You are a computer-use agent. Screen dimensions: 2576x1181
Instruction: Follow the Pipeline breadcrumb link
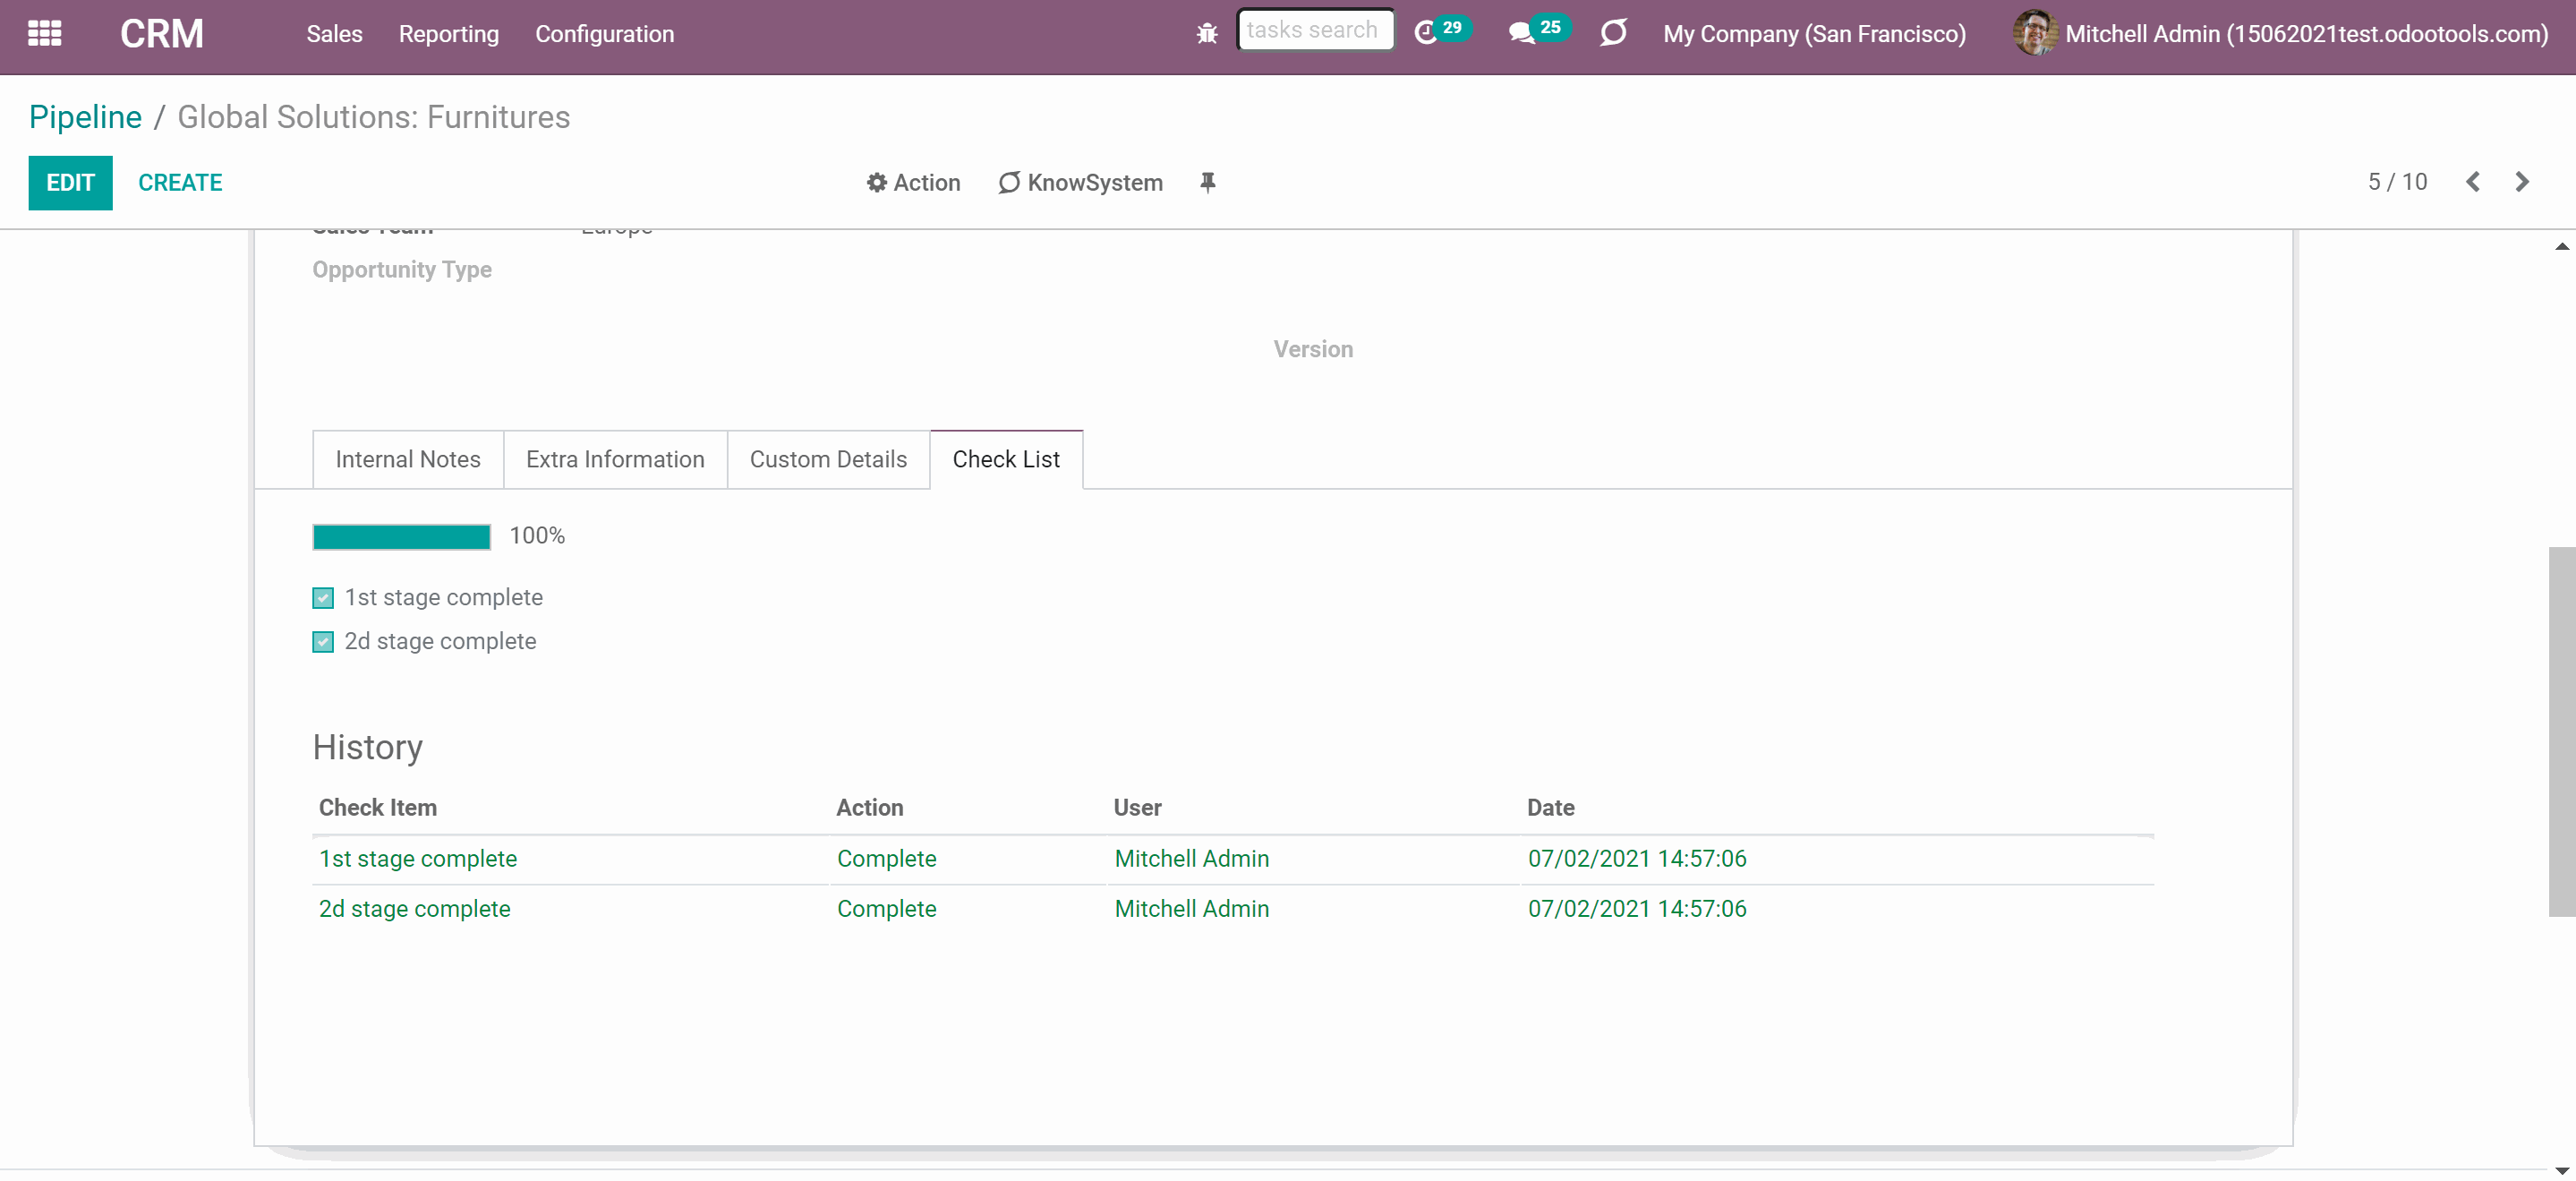point(85,117)
